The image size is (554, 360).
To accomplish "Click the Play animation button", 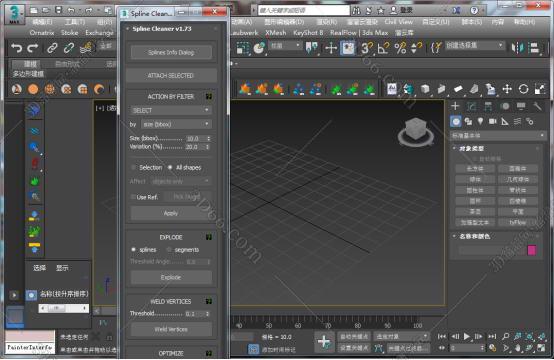I will tap(467, 336).
